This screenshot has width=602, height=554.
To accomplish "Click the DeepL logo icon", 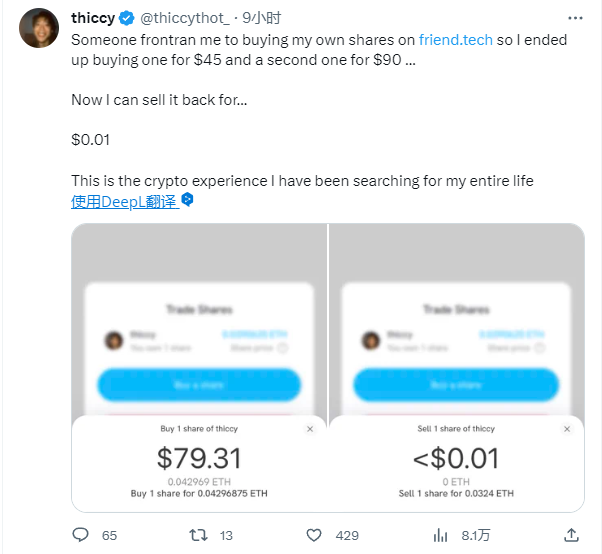I will tap(187, 200).
